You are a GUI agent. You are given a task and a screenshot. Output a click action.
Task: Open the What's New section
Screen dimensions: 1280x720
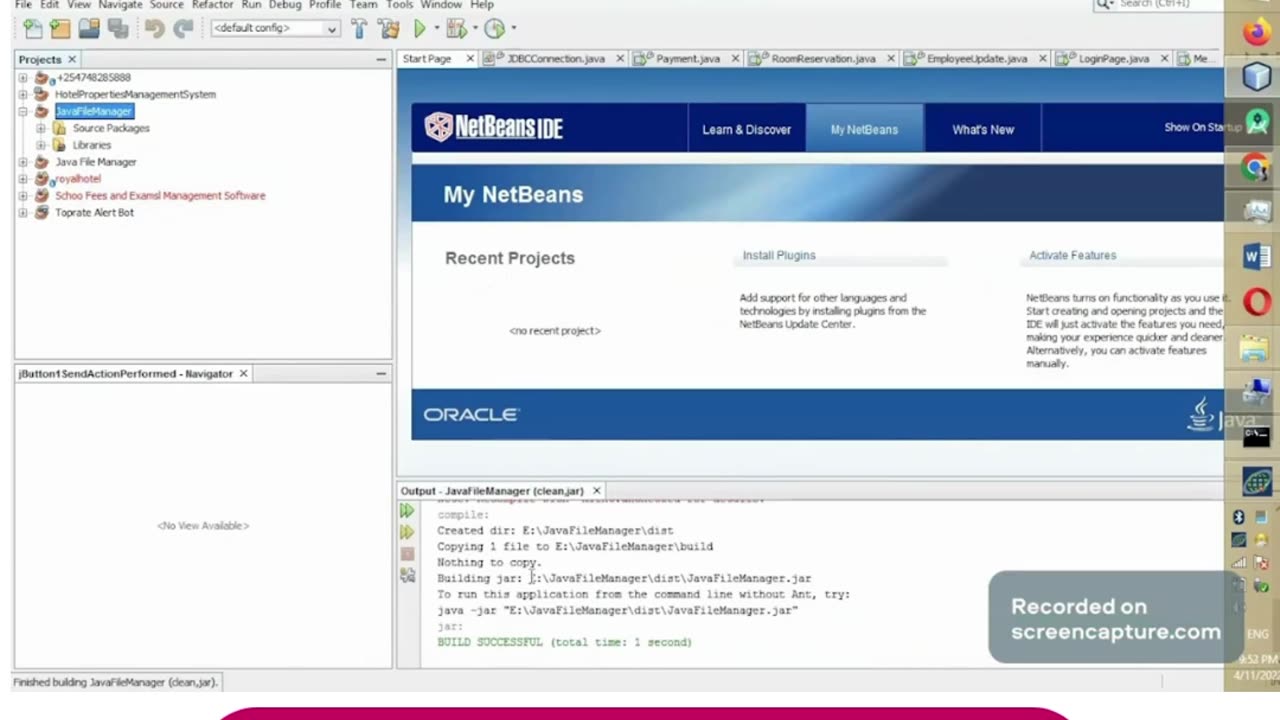[x=983, y=129]
